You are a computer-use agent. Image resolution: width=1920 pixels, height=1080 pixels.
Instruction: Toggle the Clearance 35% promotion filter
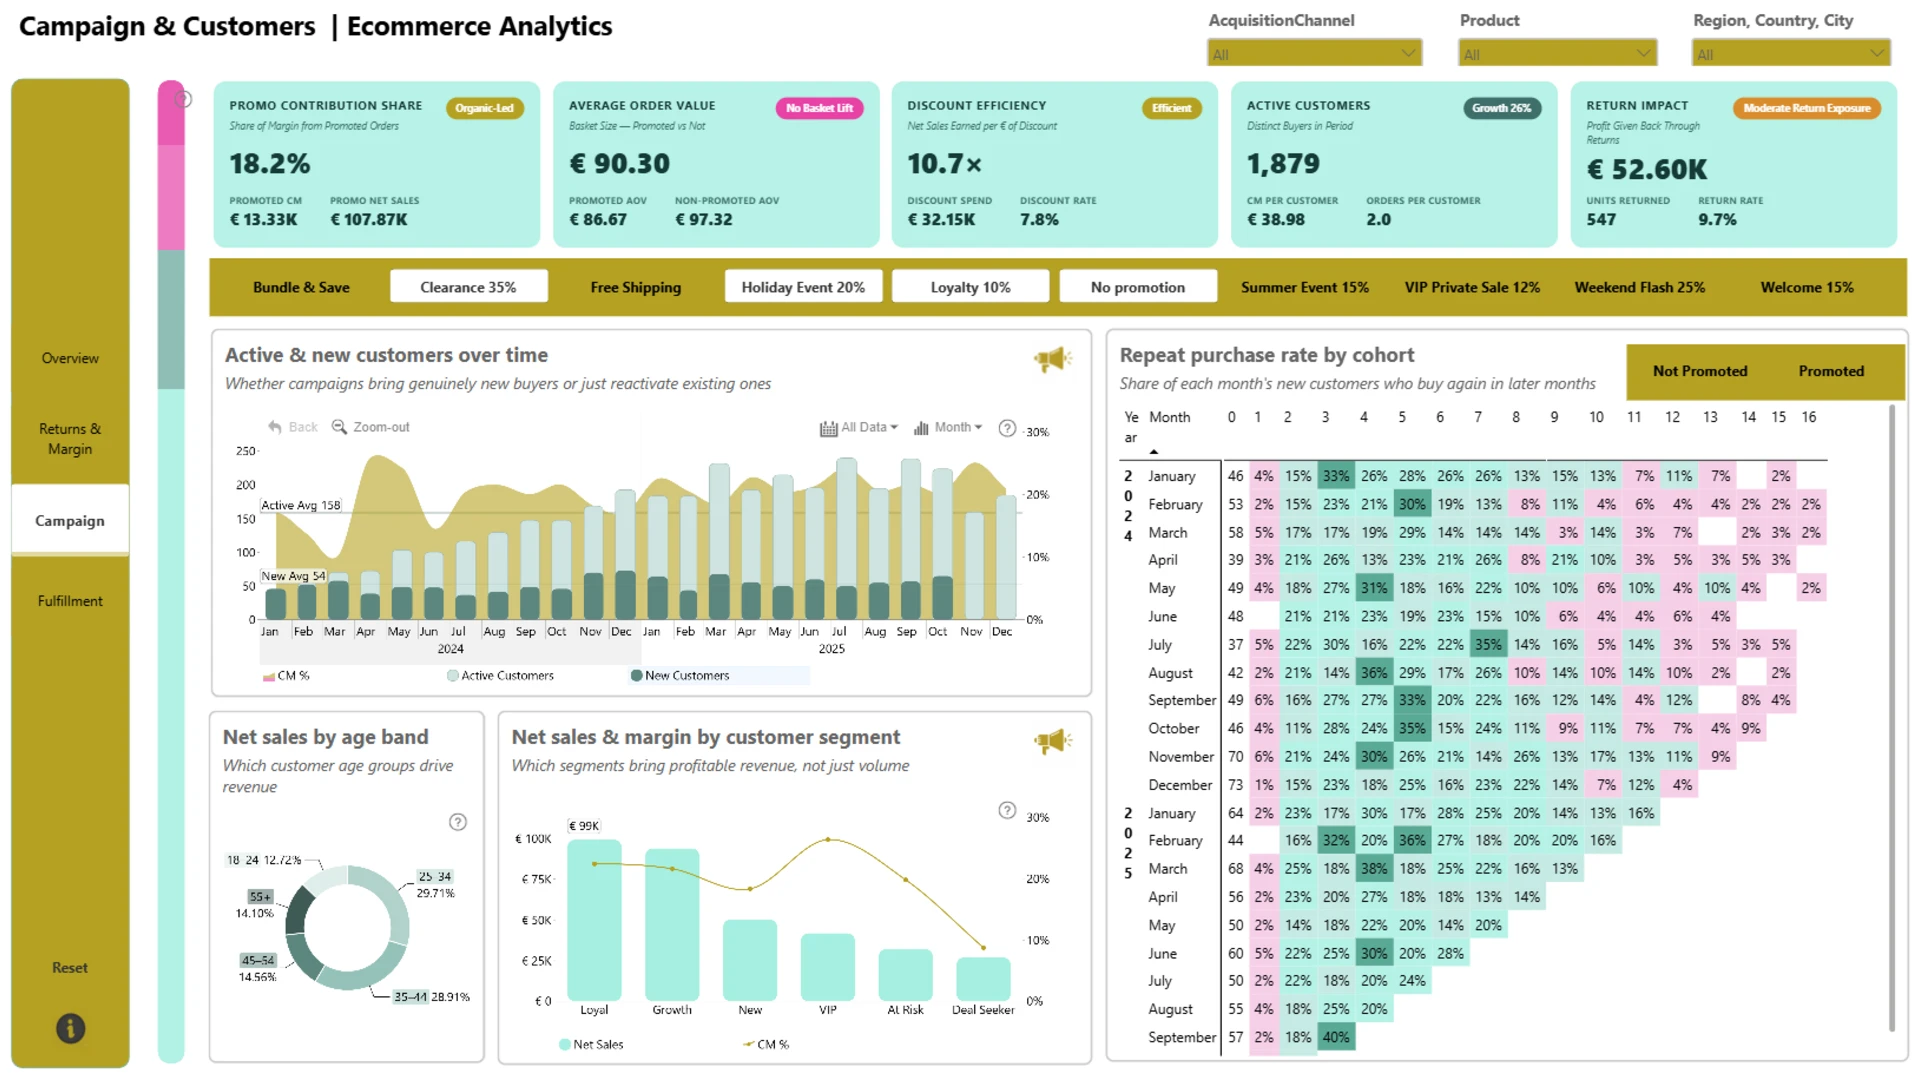[468, 287]
